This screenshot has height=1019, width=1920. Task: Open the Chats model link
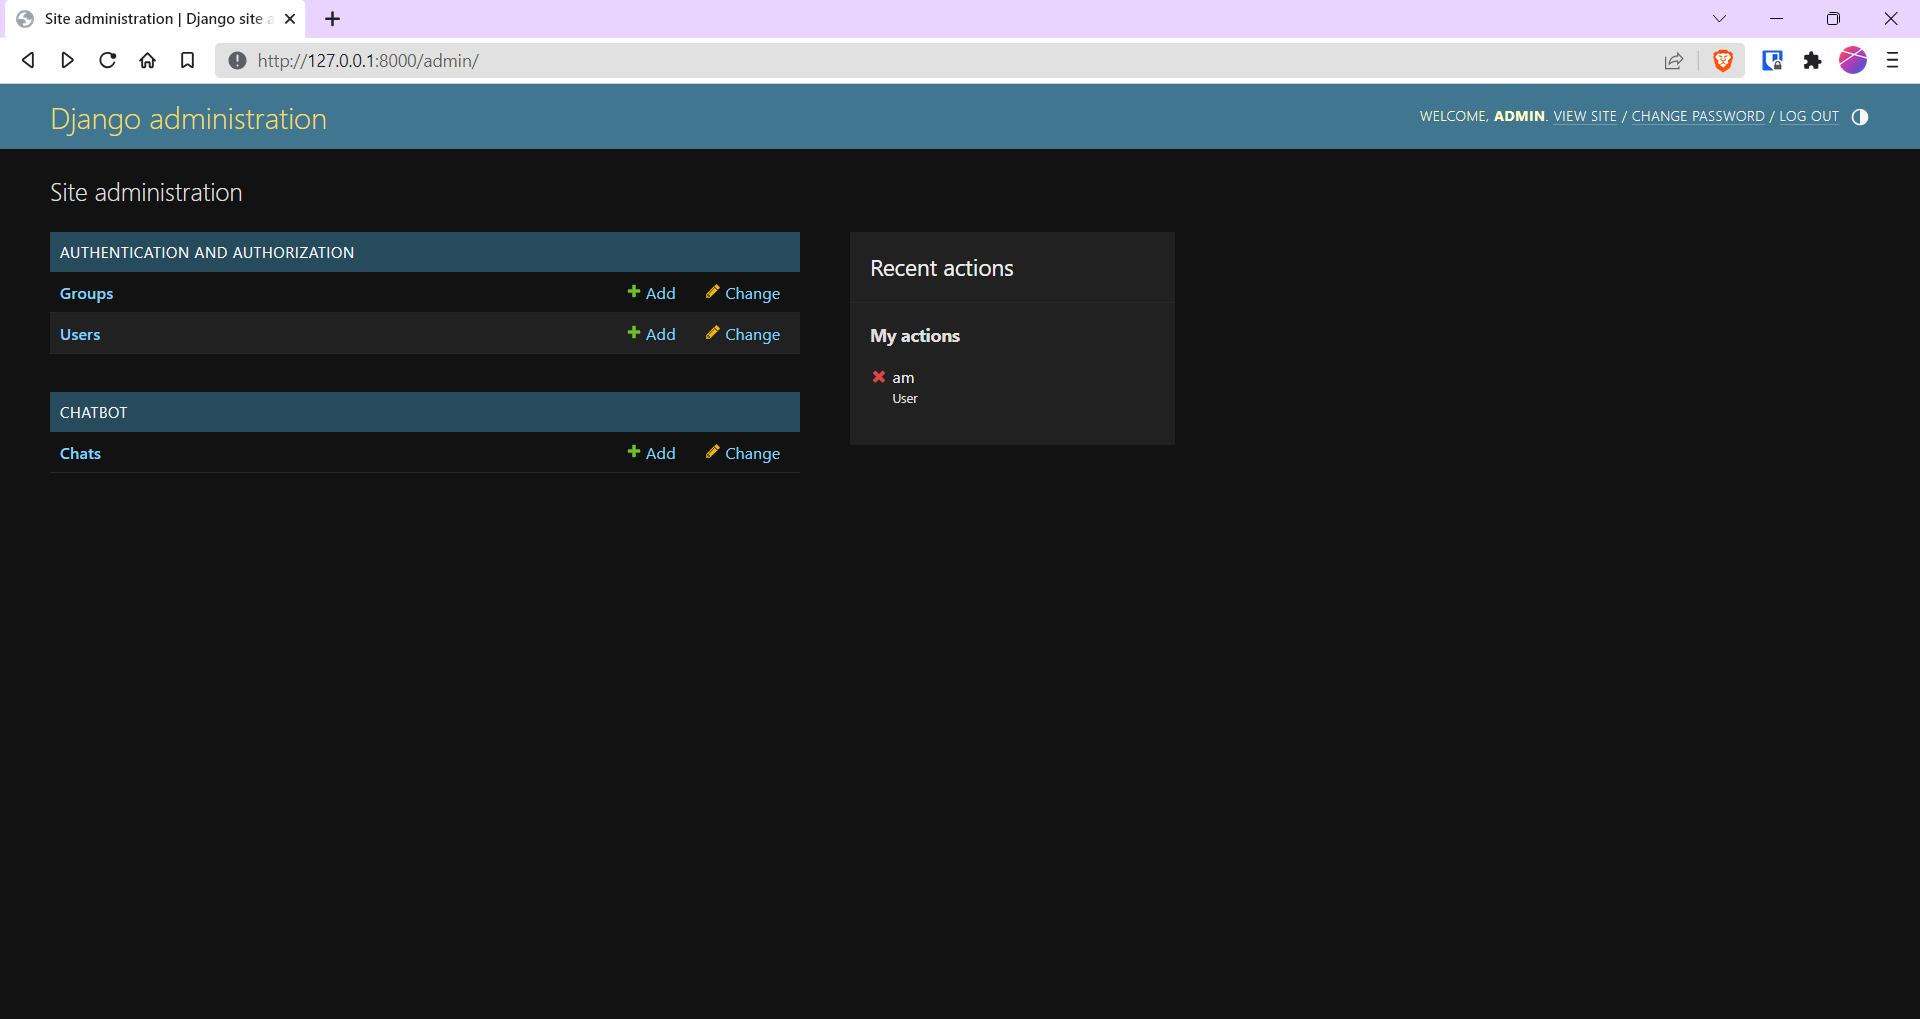(x=80, y=454)
